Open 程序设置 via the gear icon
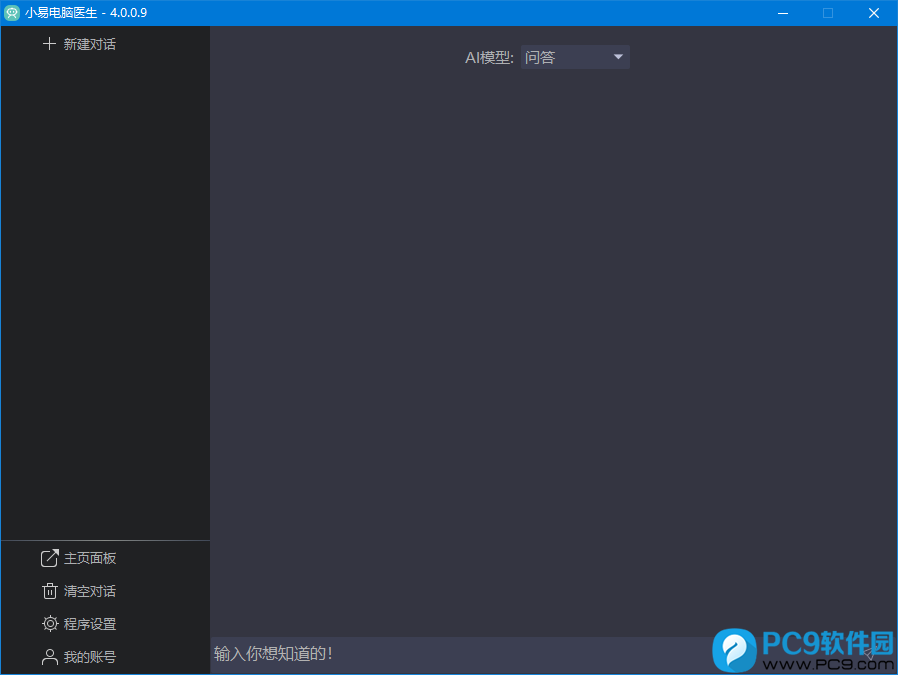 pos(50,623)
